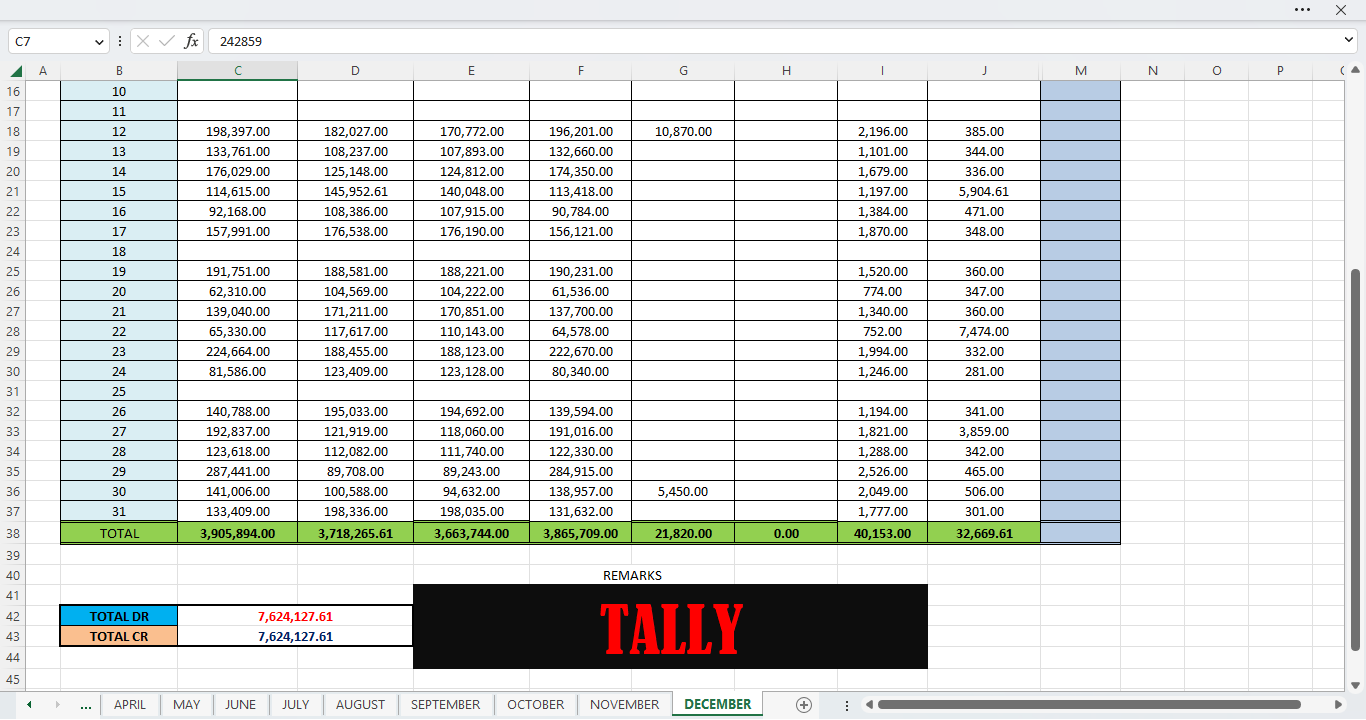Viewport: 1366px width, 720px height.
Task: Add a new sheet with the plus icon
Action: click(x=803, y=705)
